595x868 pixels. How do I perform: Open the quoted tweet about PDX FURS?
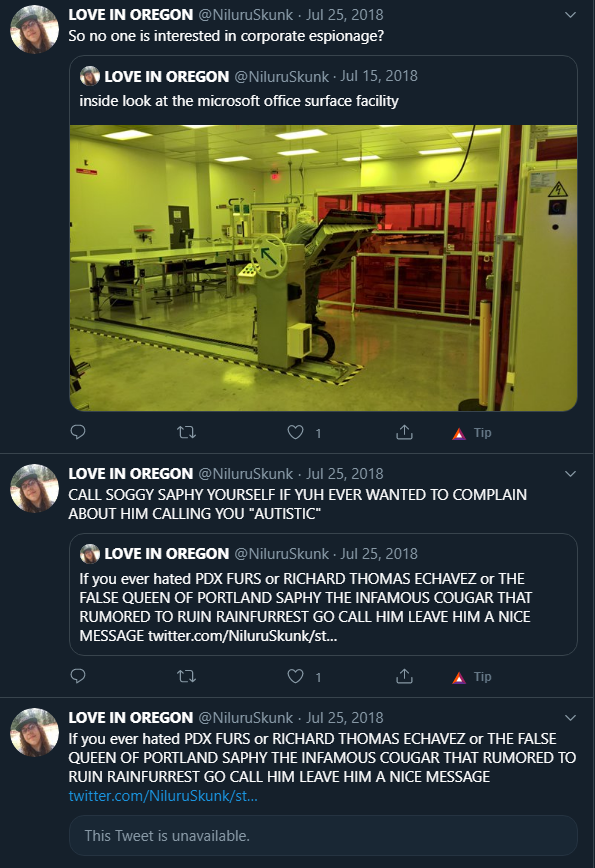click(323, 594)
